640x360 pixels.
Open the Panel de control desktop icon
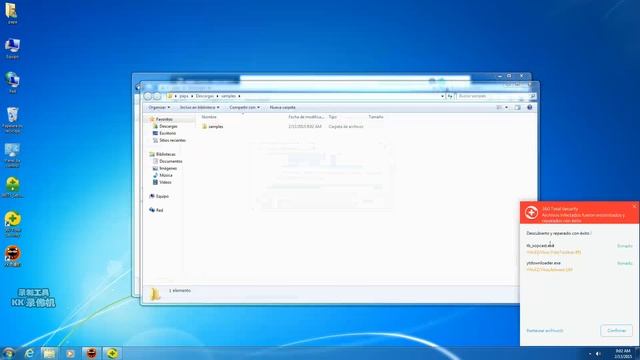point(12,155)
